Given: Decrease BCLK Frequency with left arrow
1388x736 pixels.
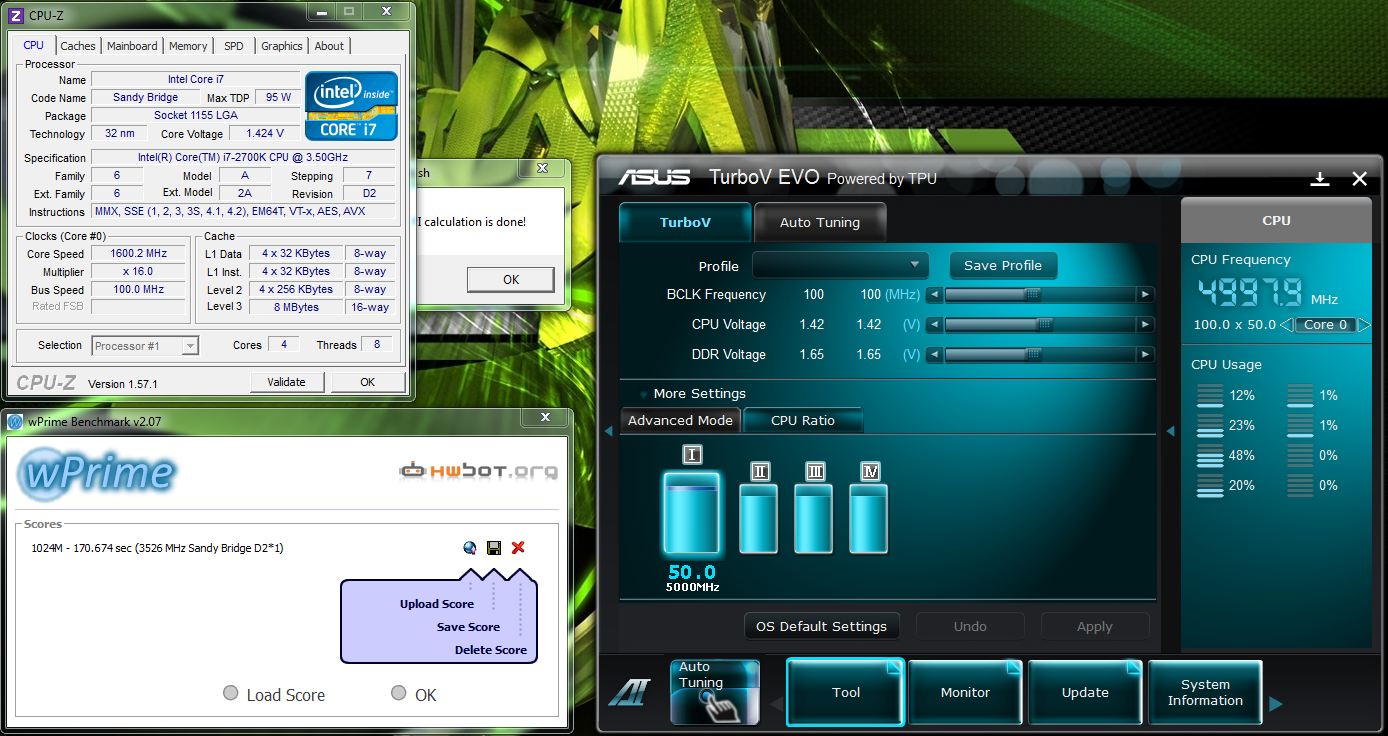Looking at the screenshot, I should pos(934,294).
